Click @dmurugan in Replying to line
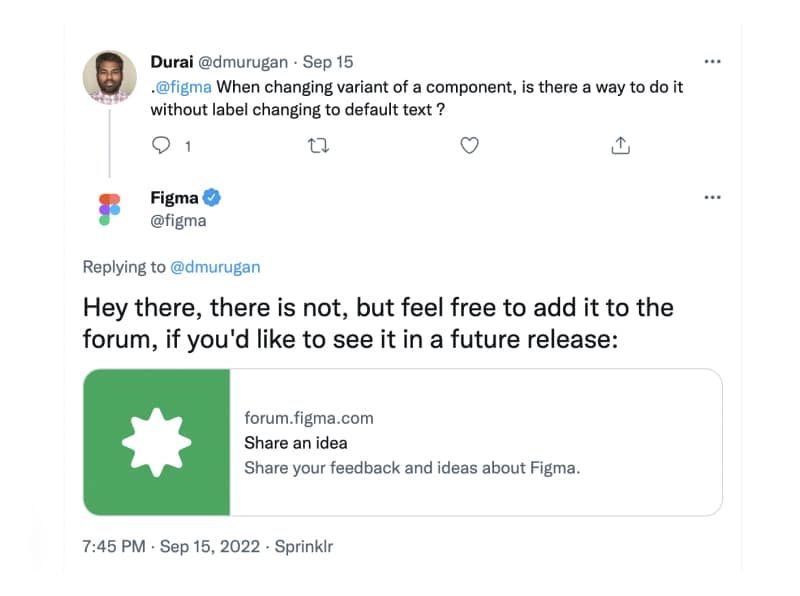The width and height of the screenshot is (800, 596). [215, 267]
